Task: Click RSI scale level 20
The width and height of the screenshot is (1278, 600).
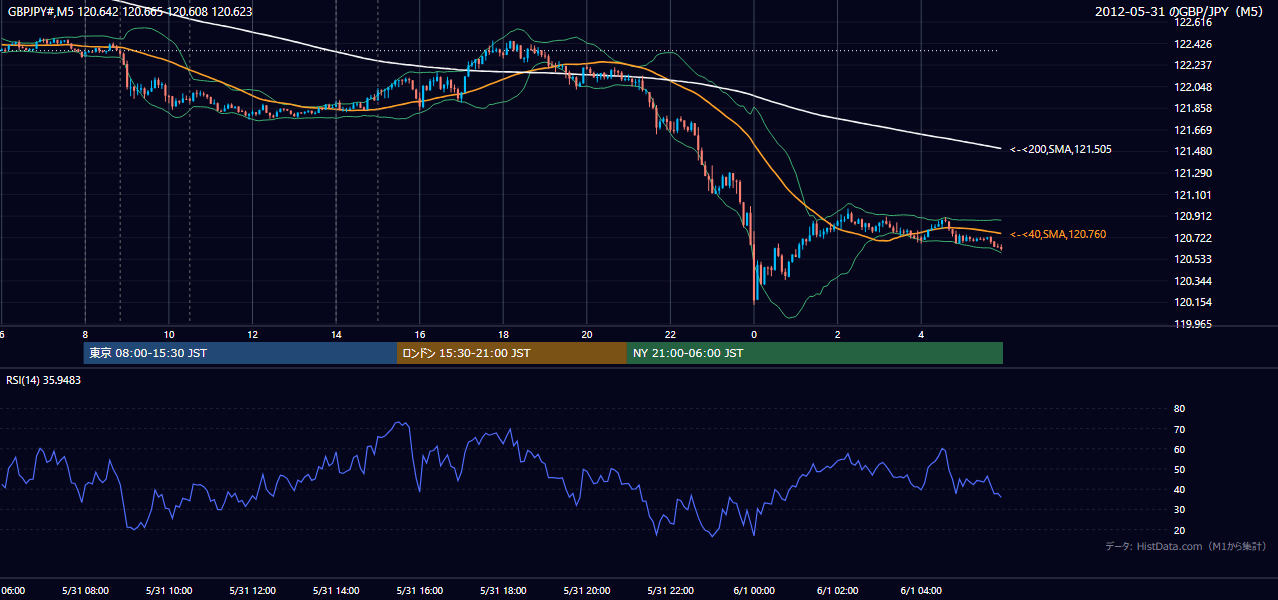Action: pyautogui.click(x=1179, y=530)
